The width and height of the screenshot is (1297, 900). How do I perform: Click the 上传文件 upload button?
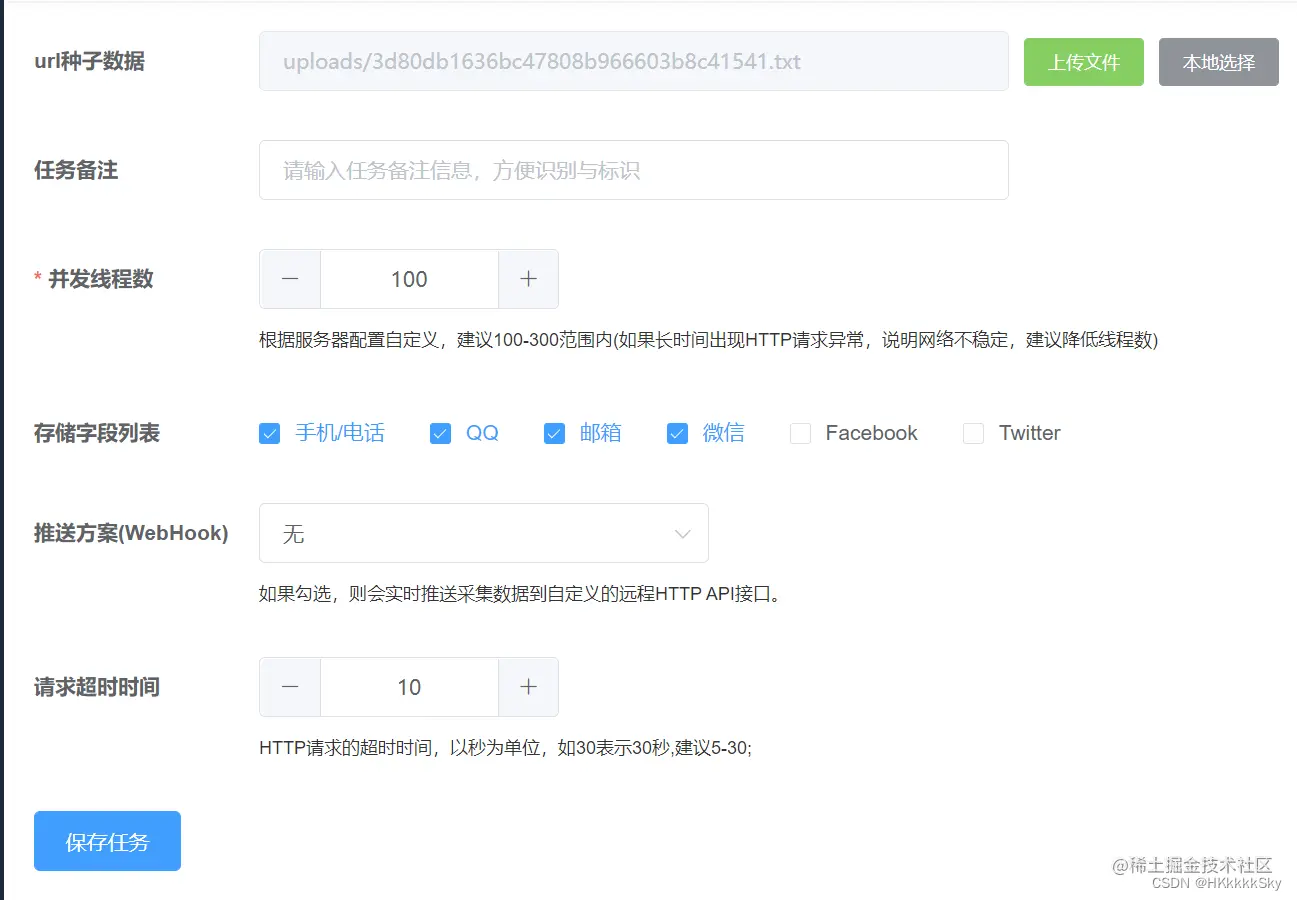pos(1083,61)
